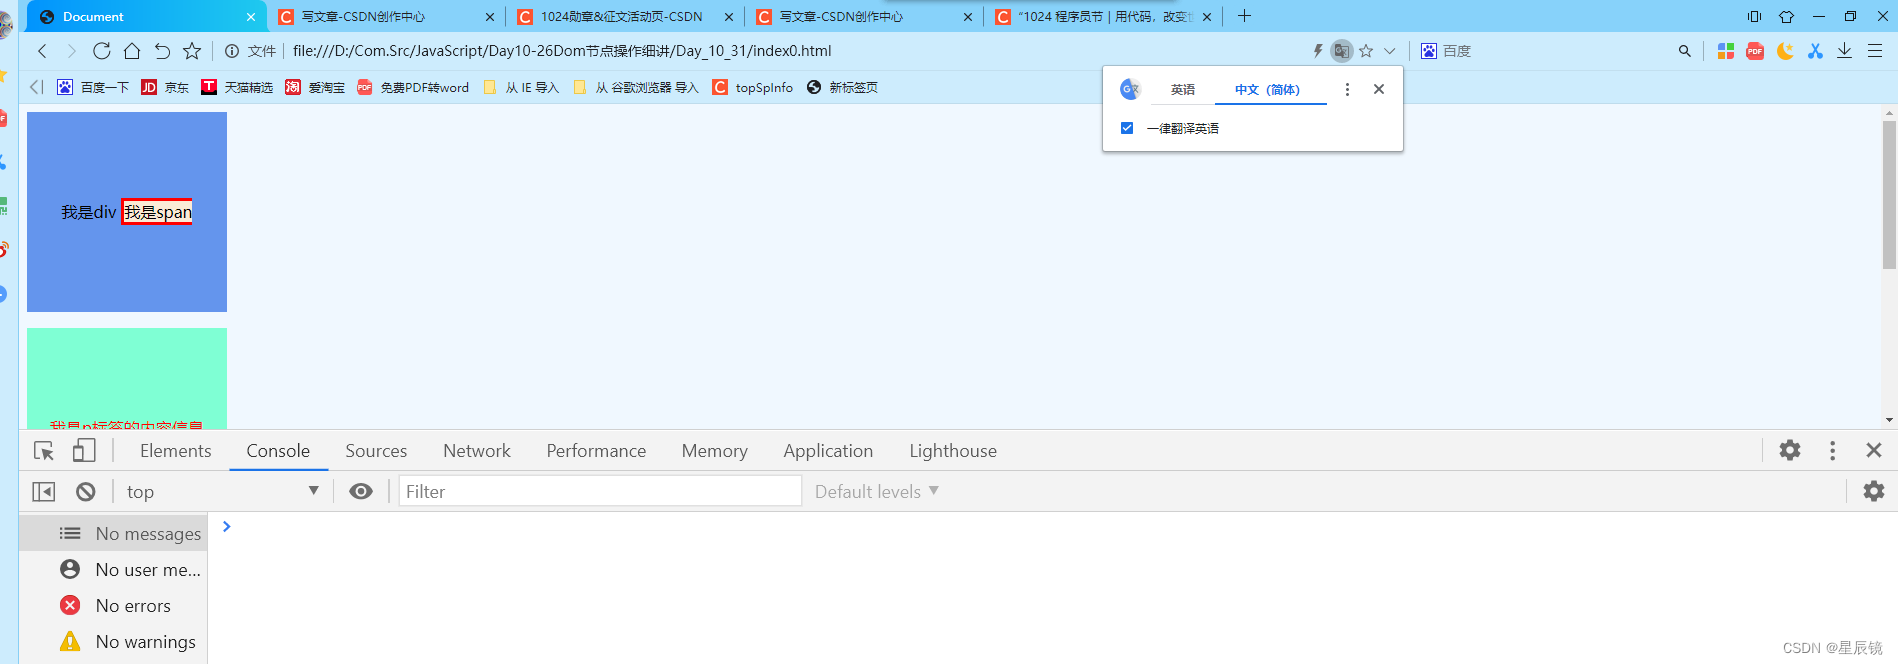Switch to the Elements tab
Viewport: 1898px width, 664px height.
click(176, 451)
